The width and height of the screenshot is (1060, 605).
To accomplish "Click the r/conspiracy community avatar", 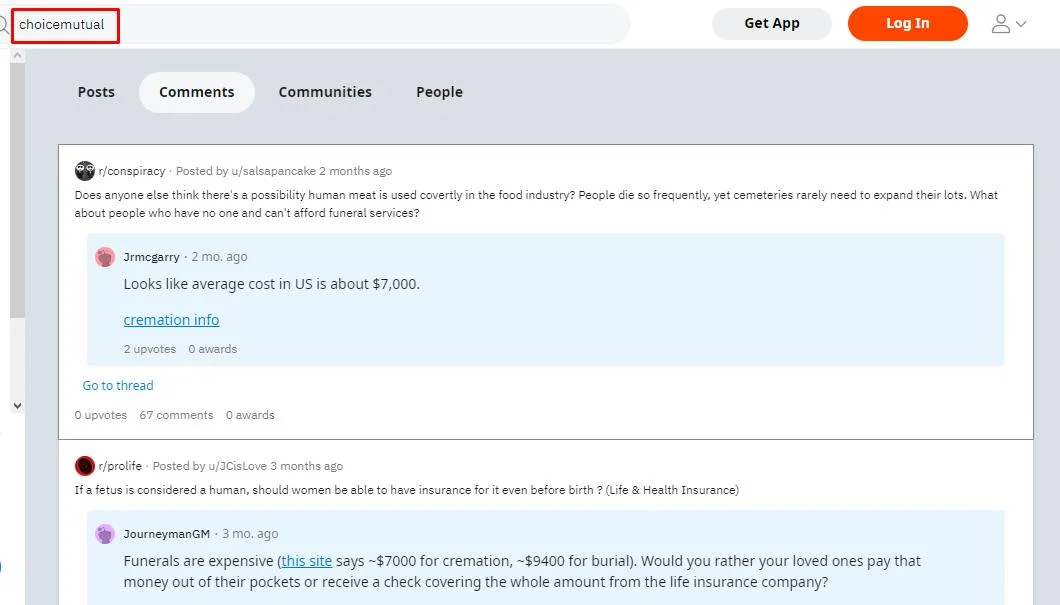I will tap(85, 171).
